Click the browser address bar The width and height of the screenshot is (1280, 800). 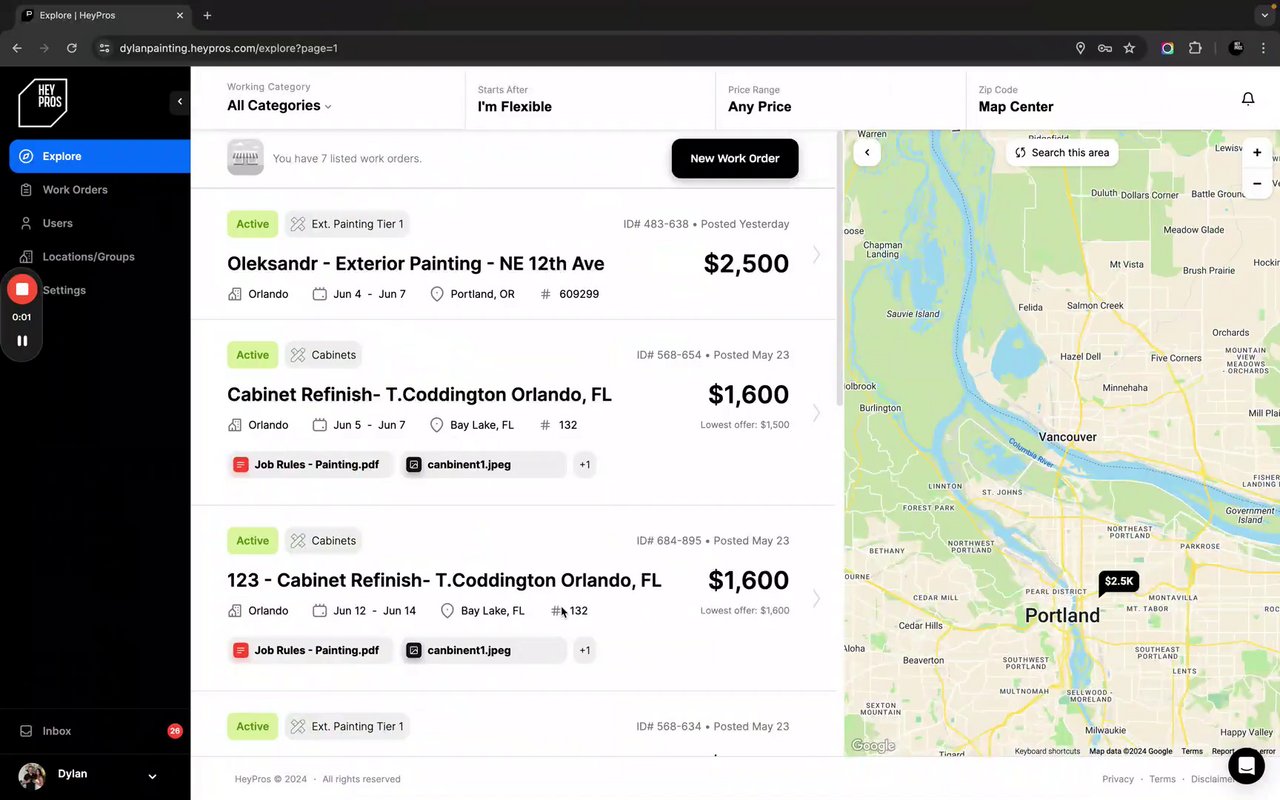(590, 48)
